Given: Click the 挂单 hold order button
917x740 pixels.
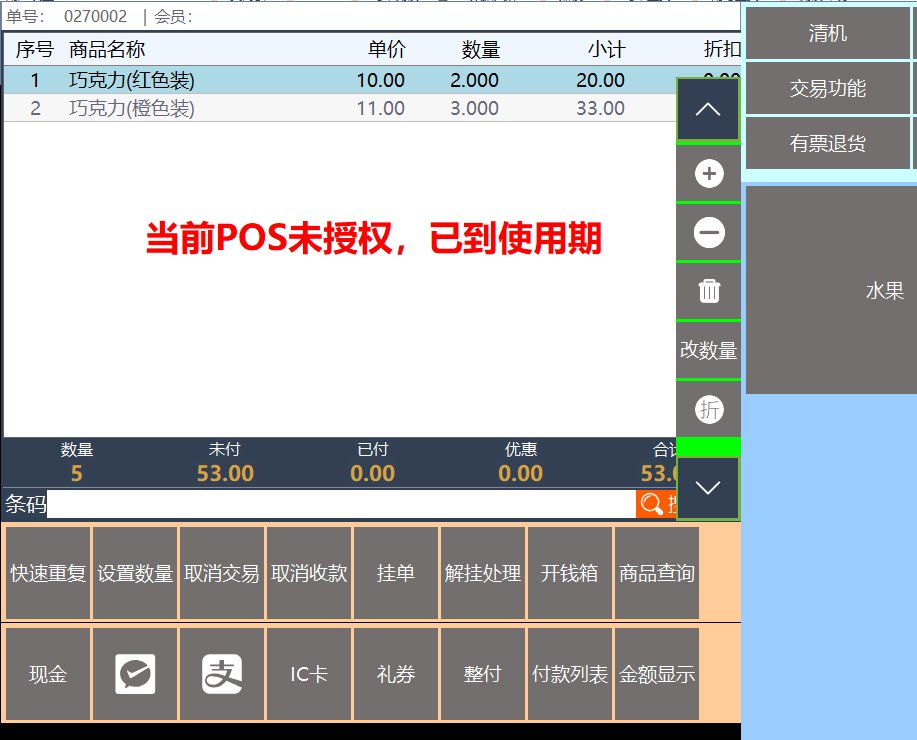Looking at the screenshot, I should pos(396,574).
